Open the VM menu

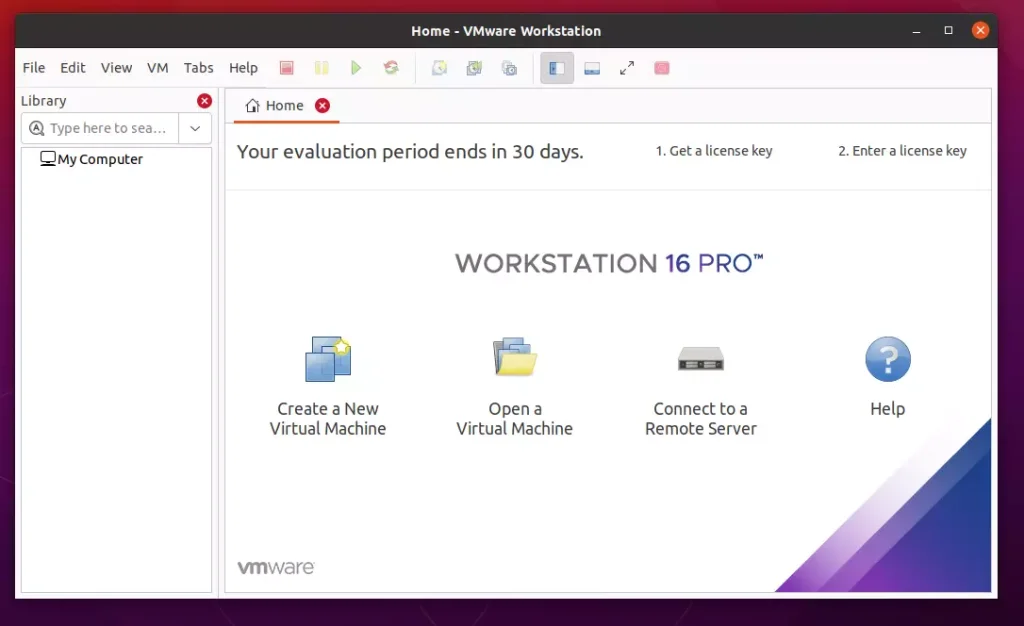pyautogui.click(x=157, y=68)
